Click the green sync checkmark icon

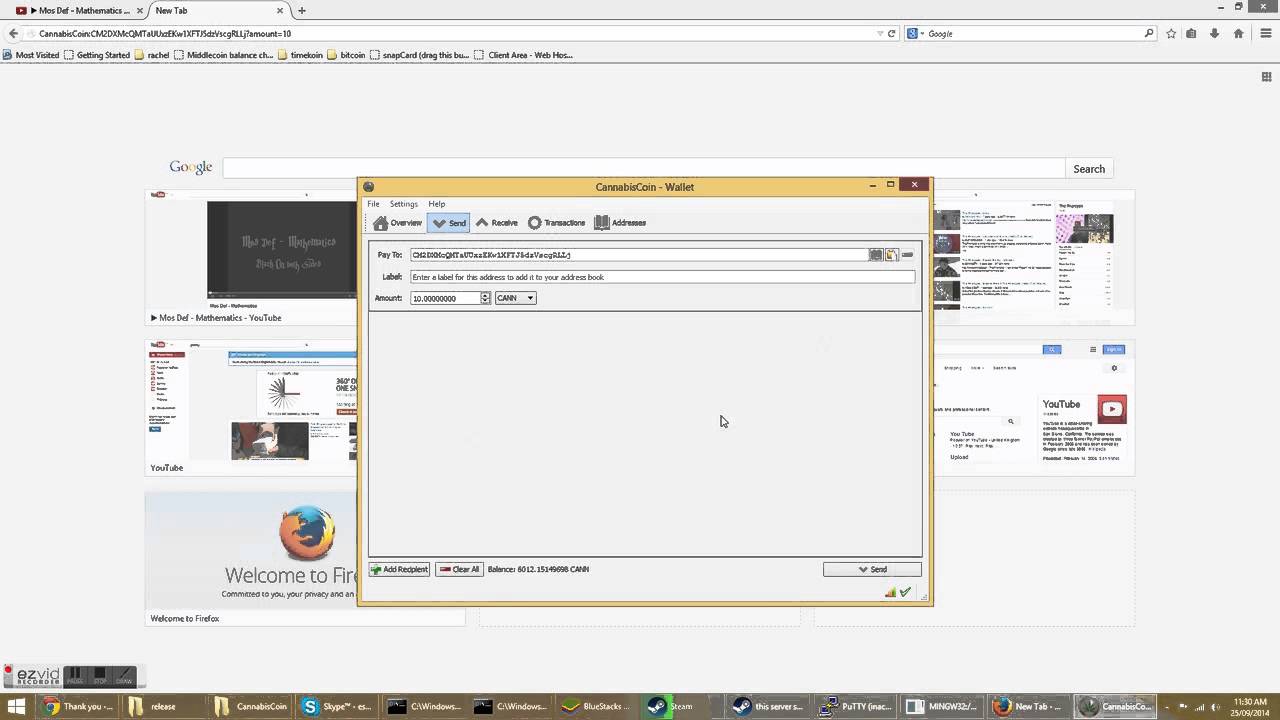tap(905, 593)
